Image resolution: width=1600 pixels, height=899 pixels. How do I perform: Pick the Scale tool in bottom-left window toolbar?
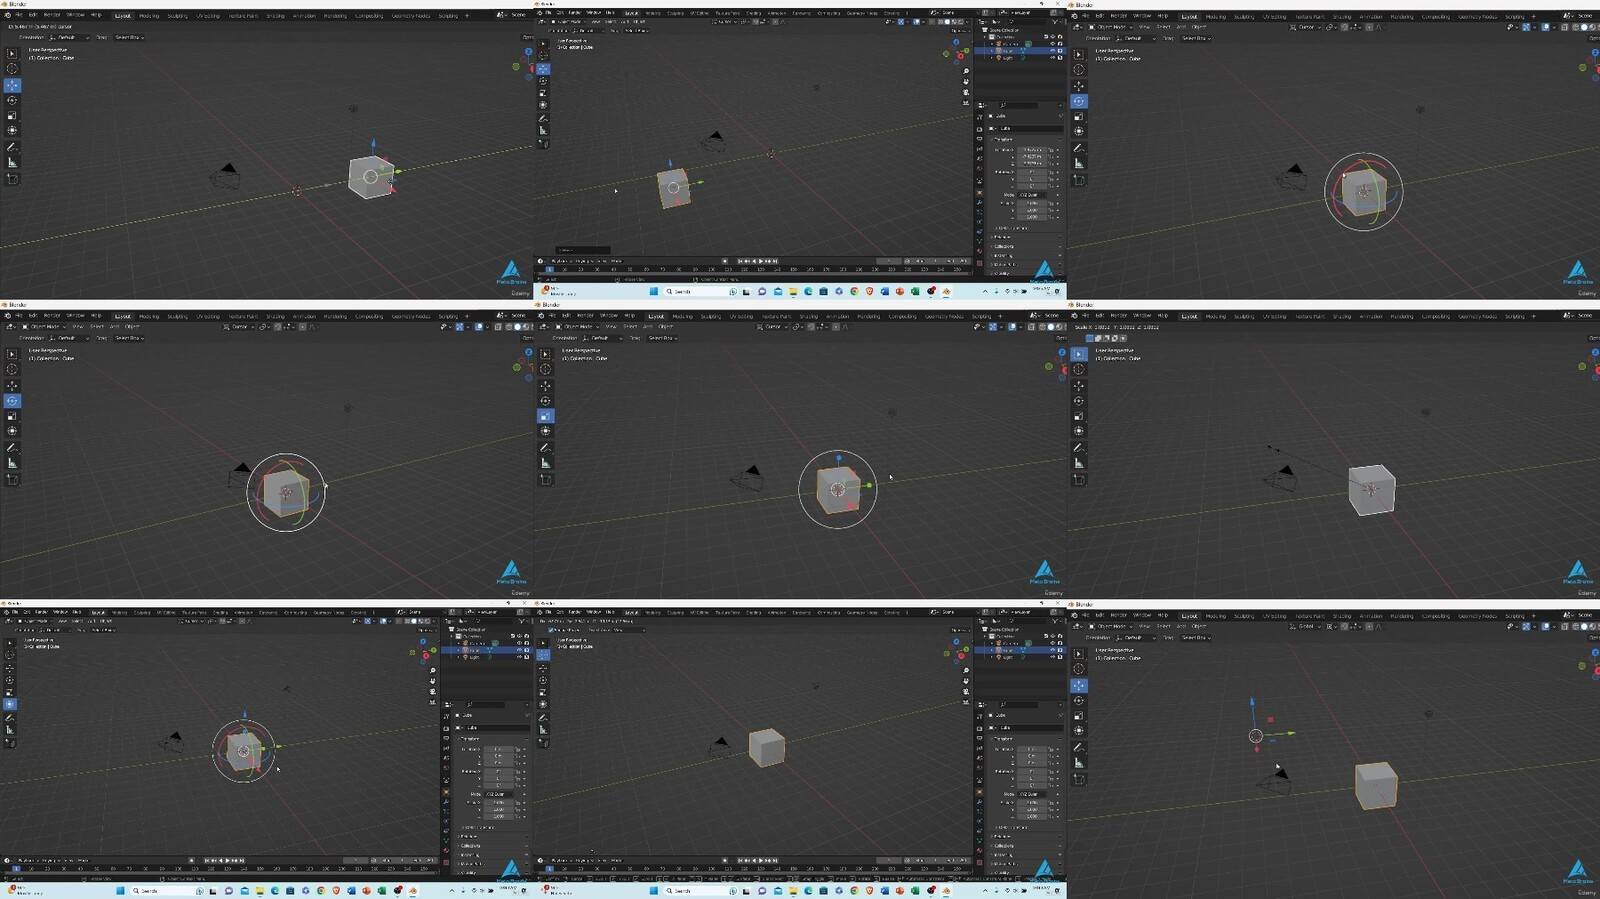(x=10, y=692)
